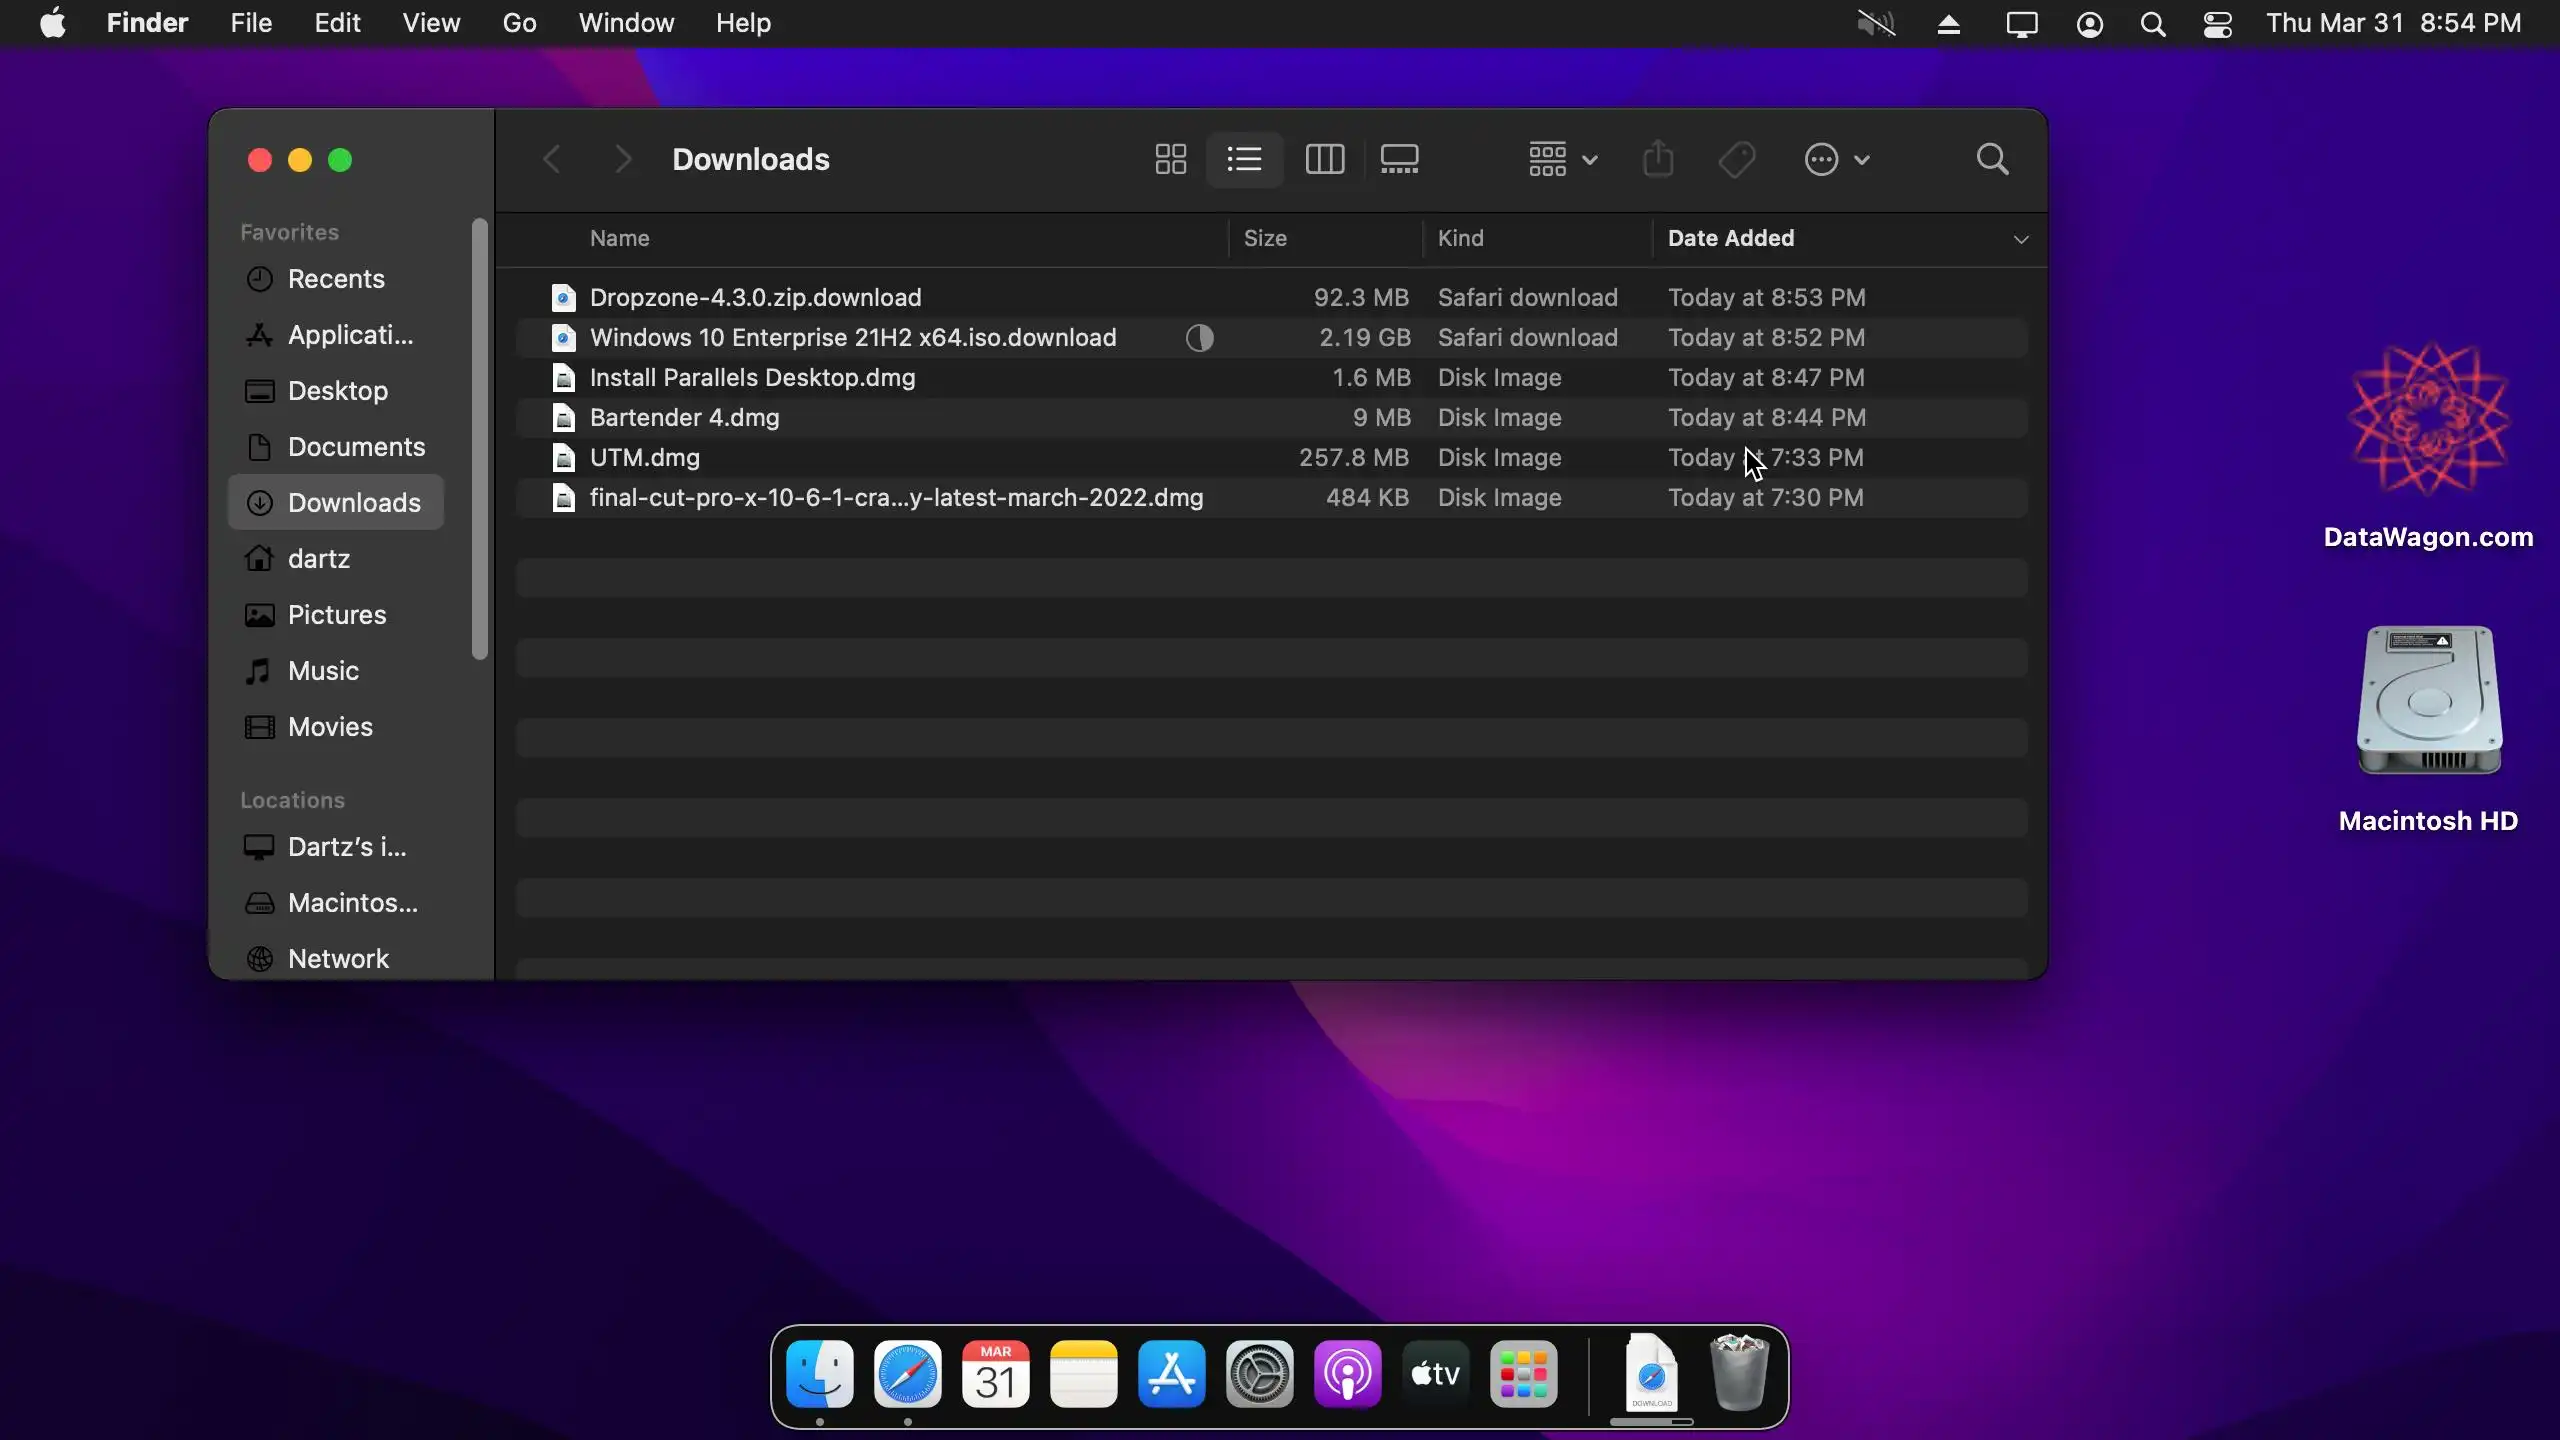Switch to column view in Finder toolbar

click(1325, 159)
